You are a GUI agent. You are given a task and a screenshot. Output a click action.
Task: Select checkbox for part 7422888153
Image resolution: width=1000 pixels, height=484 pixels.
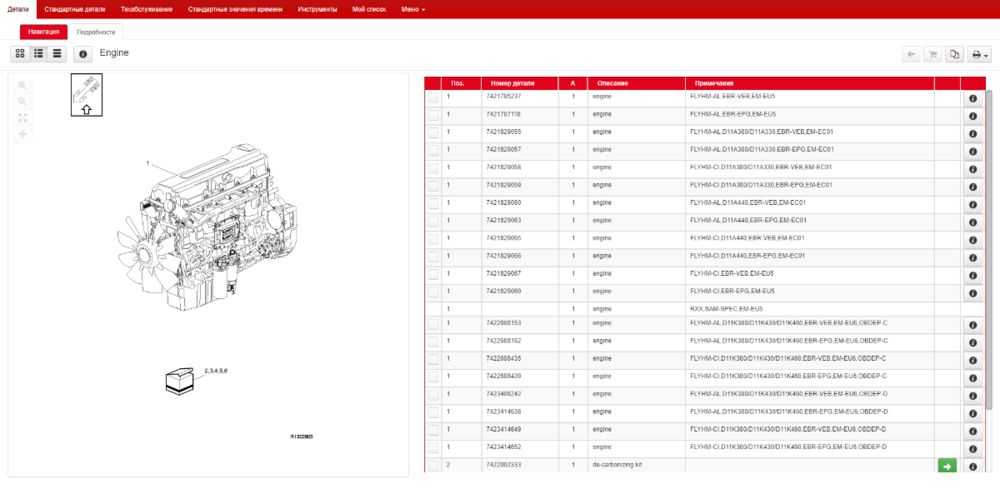(x=433, y=324)
